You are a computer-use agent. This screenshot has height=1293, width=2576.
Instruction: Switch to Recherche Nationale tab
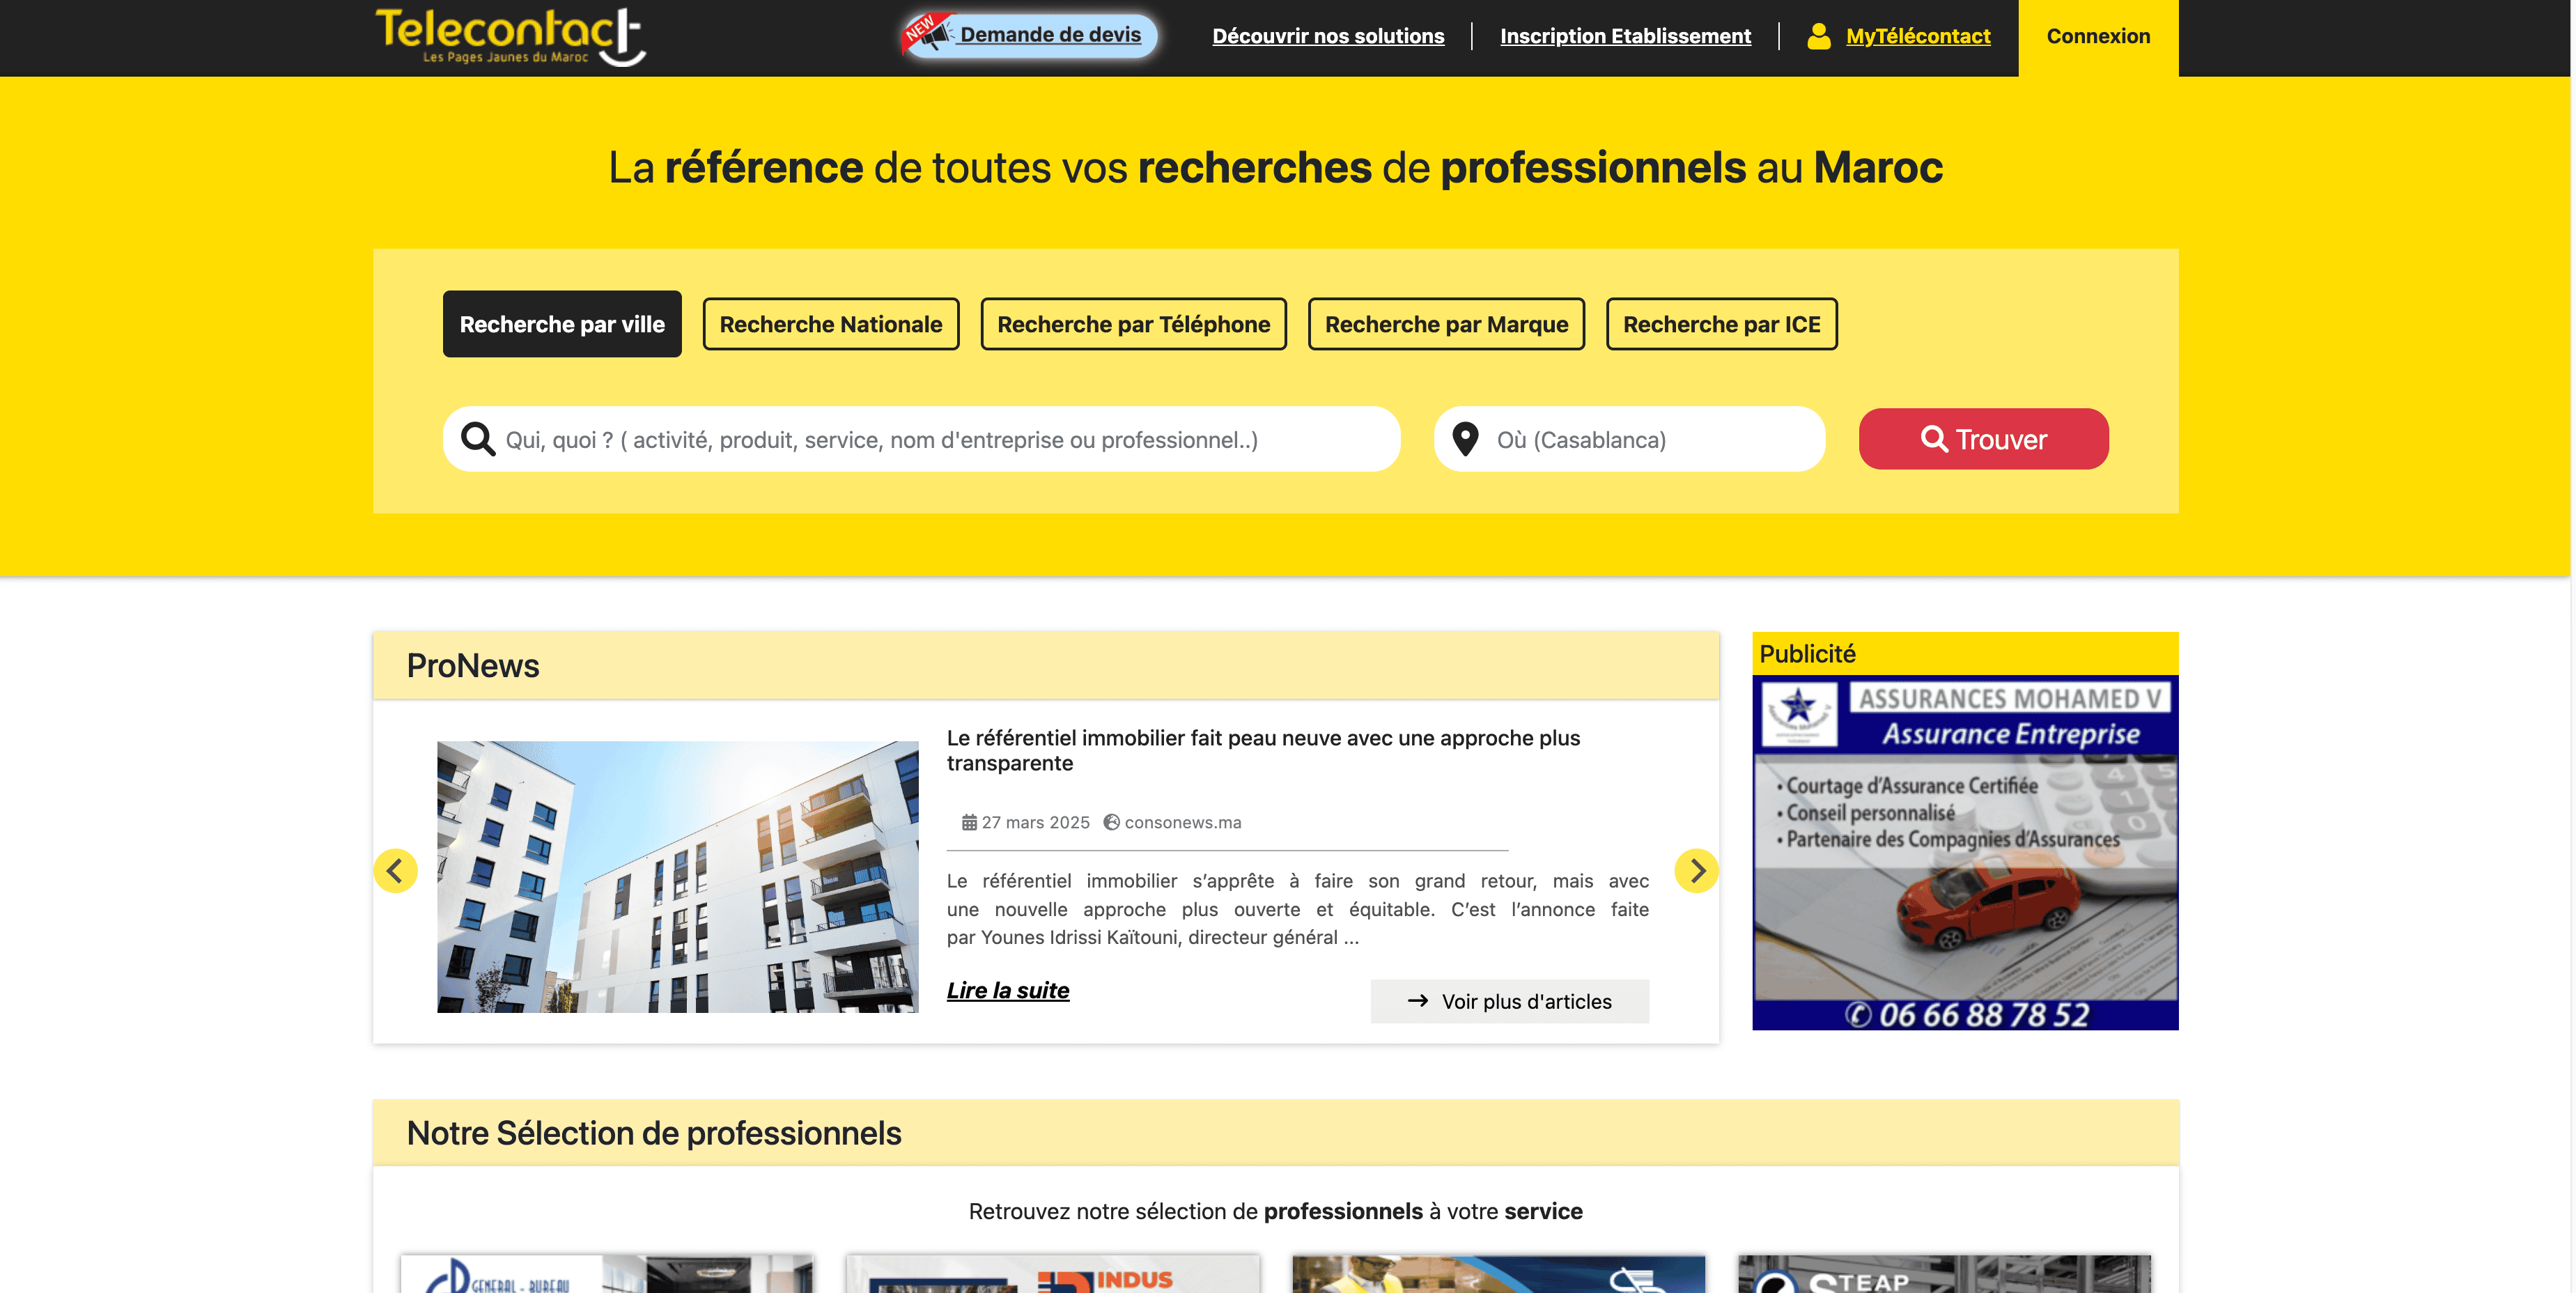pyautogui.click(x=830, y=324)
